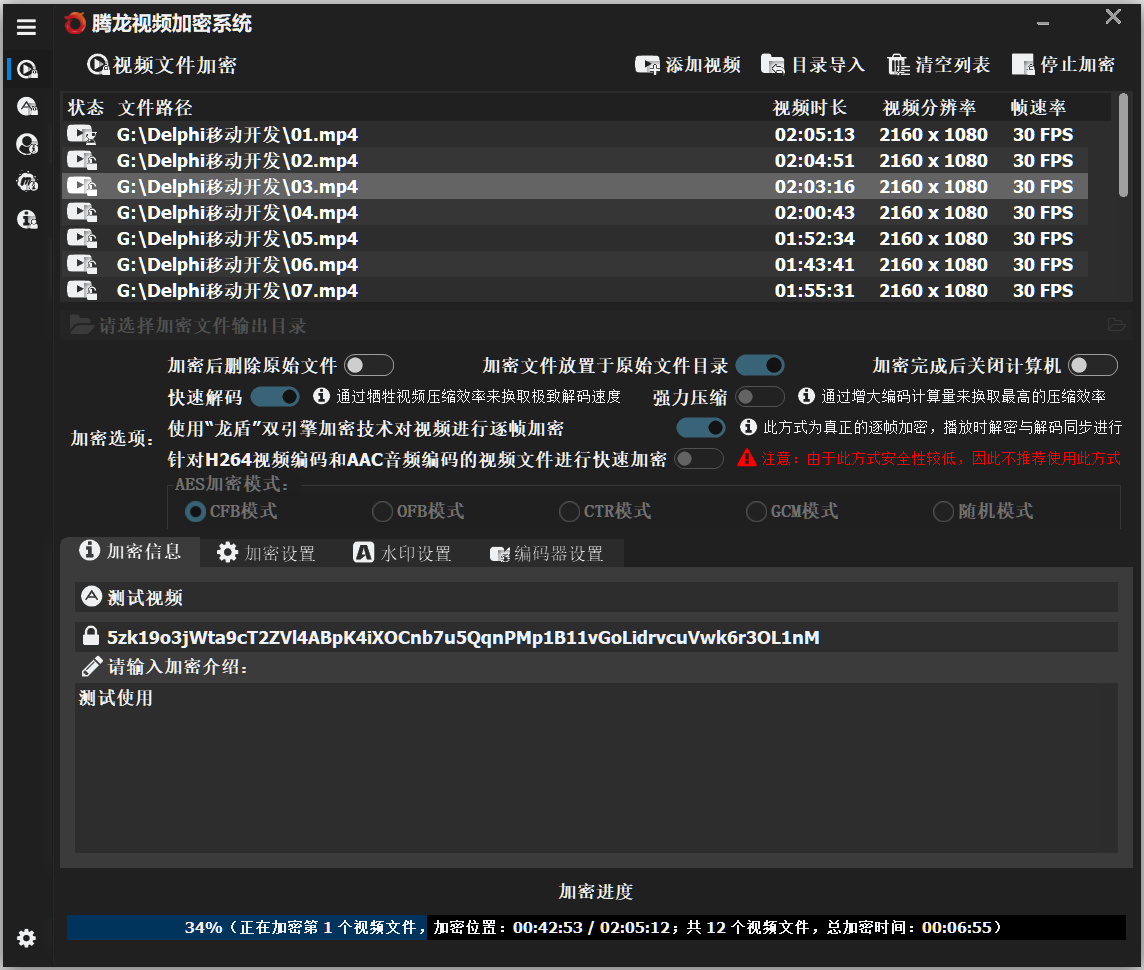Open the fourth sidebar tool icon
The height and width of the screenshot is (970, 1144).
(x=27, y=182)
